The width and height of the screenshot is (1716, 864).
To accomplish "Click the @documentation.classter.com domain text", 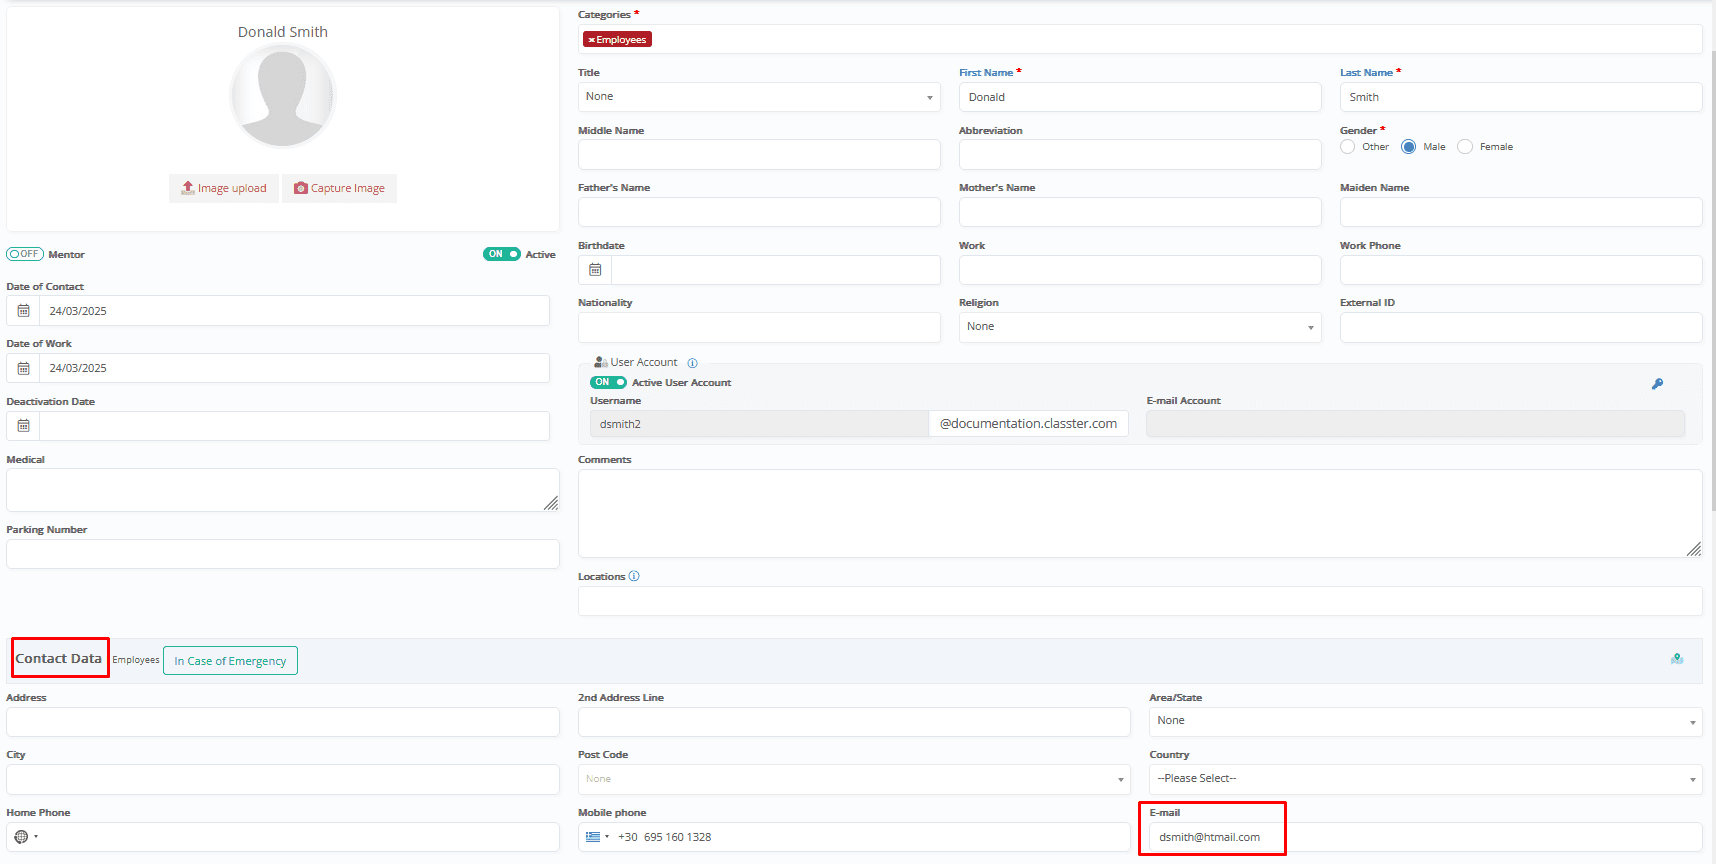I will (1028, 424).
